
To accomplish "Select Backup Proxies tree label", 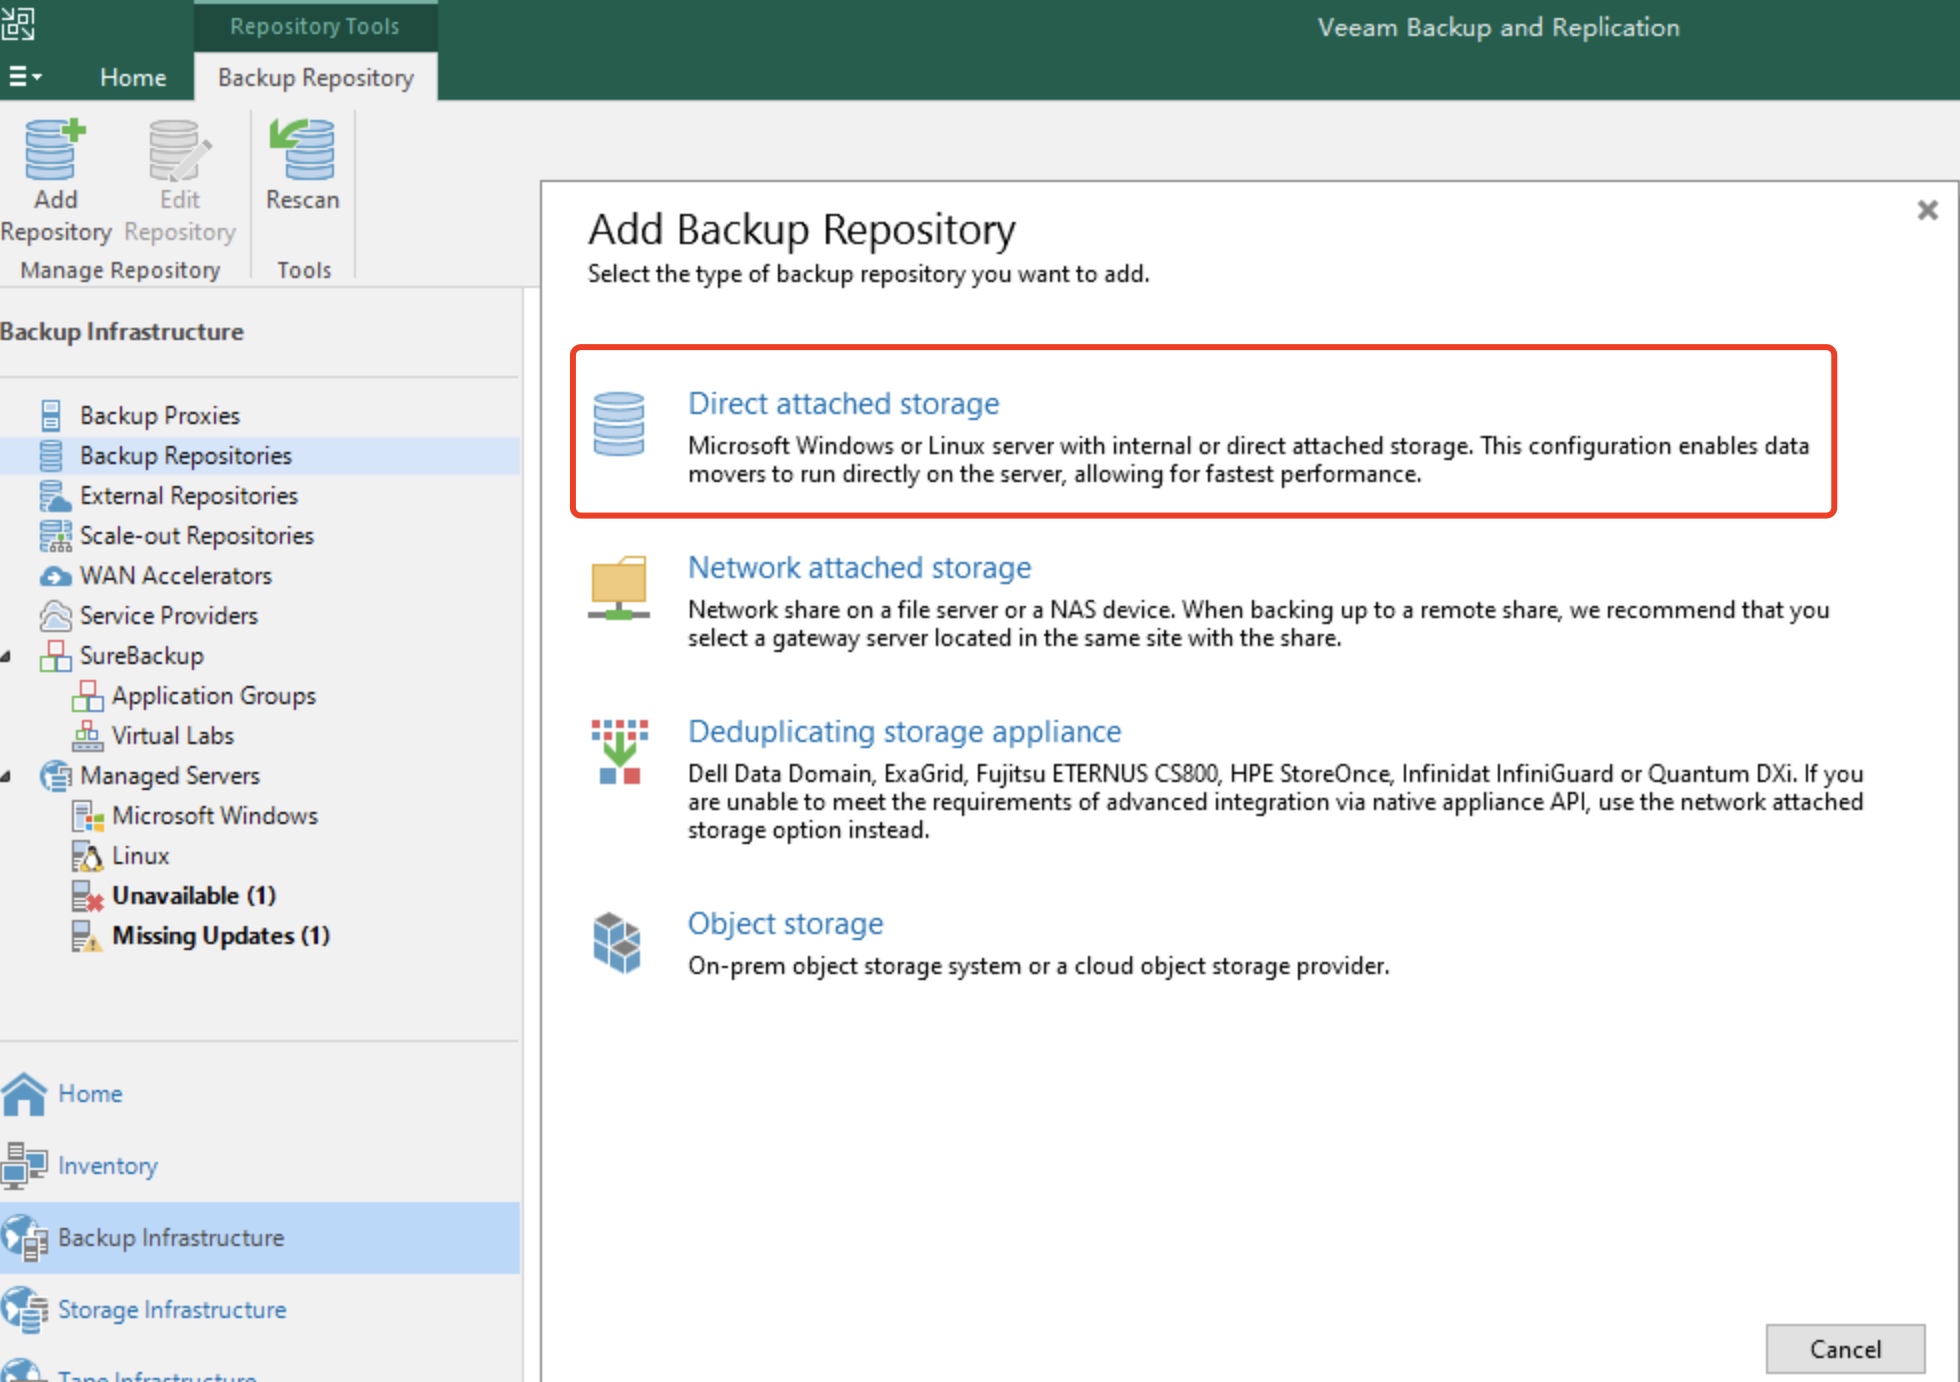I will (x=160, y=415).
